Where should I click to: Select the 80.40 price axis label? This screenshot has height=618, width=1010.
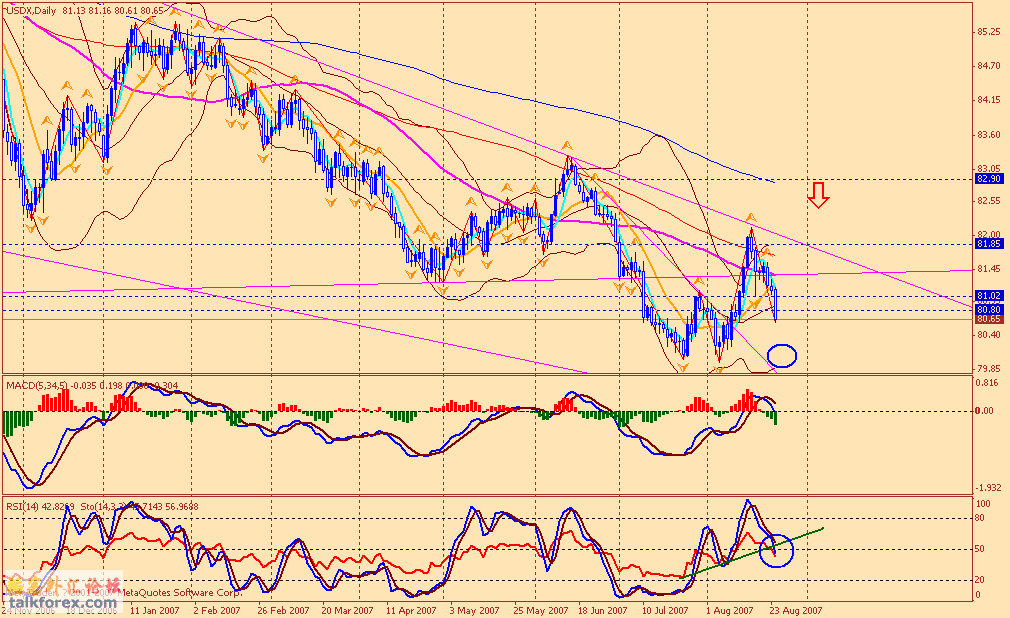(989, 334)
